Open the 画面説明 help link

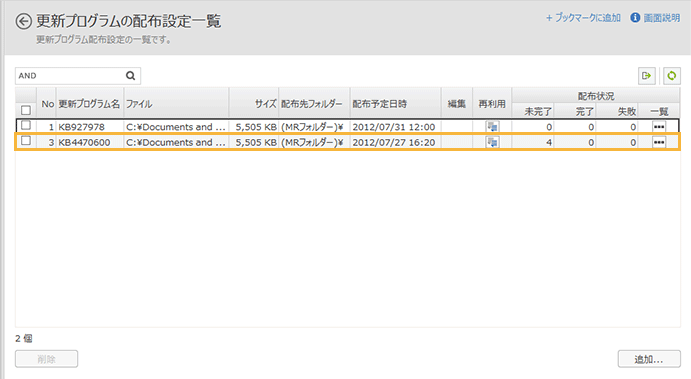click(x=661, y=18)
